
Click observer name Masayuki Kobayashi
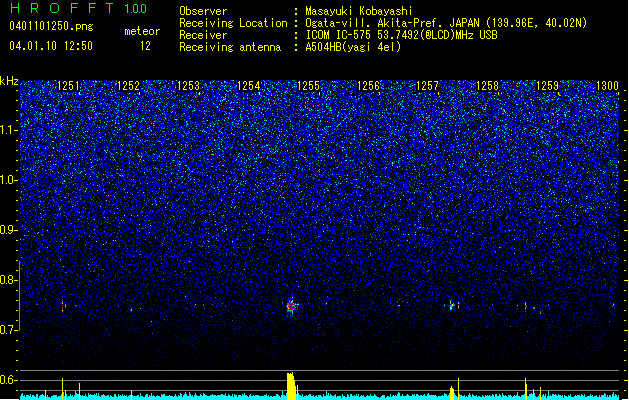tap(359, 11)
